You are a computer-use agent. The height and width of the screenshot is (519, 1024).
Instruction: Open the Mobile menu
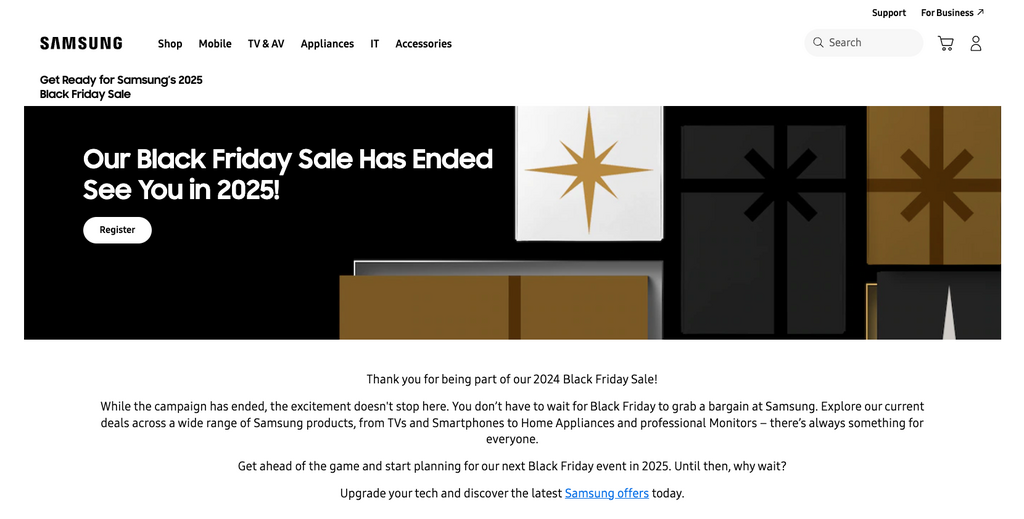coord(215,44)
